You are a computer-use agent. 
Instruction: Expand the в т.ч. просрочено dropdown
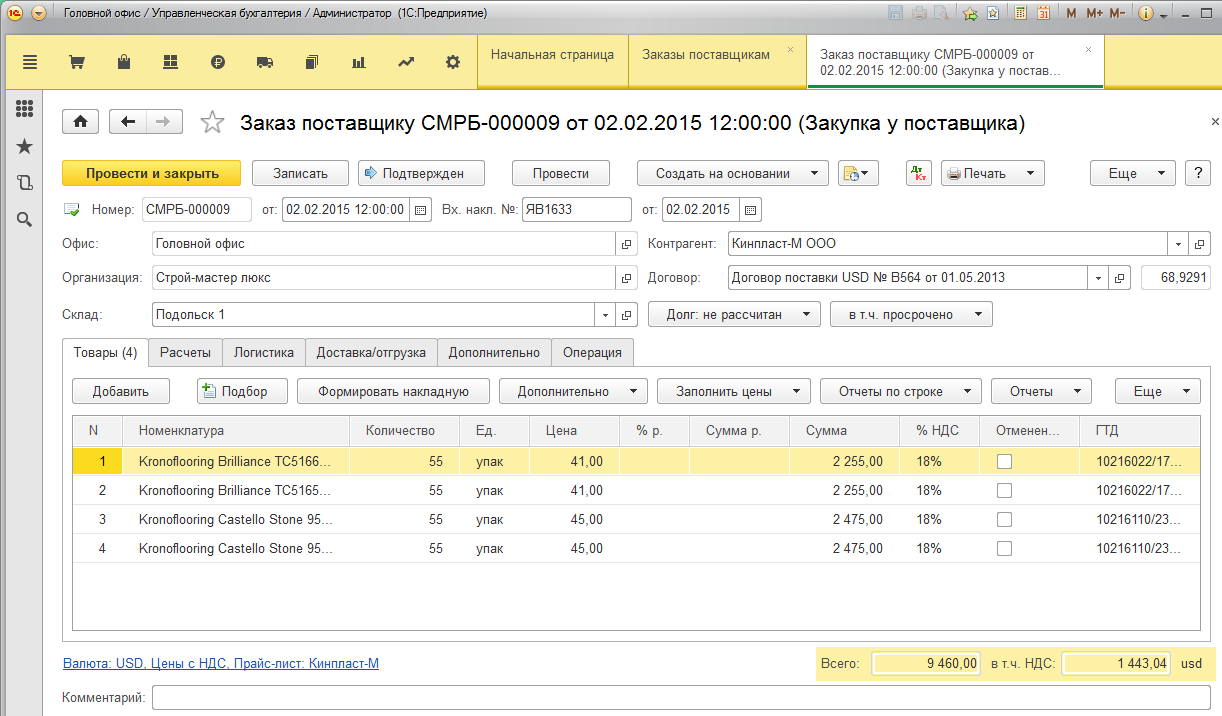coord(911,314)
